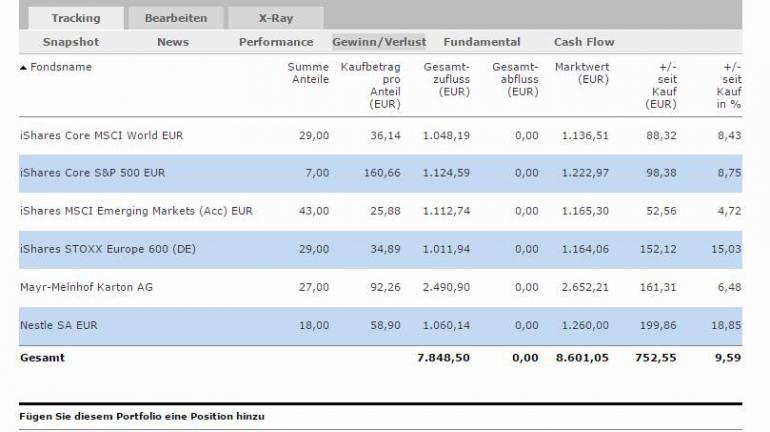Click 'Fügen Sie diesem Portfolio eine Position hinzu'
The height and width of the screenshot is (432, 770).
142,416
